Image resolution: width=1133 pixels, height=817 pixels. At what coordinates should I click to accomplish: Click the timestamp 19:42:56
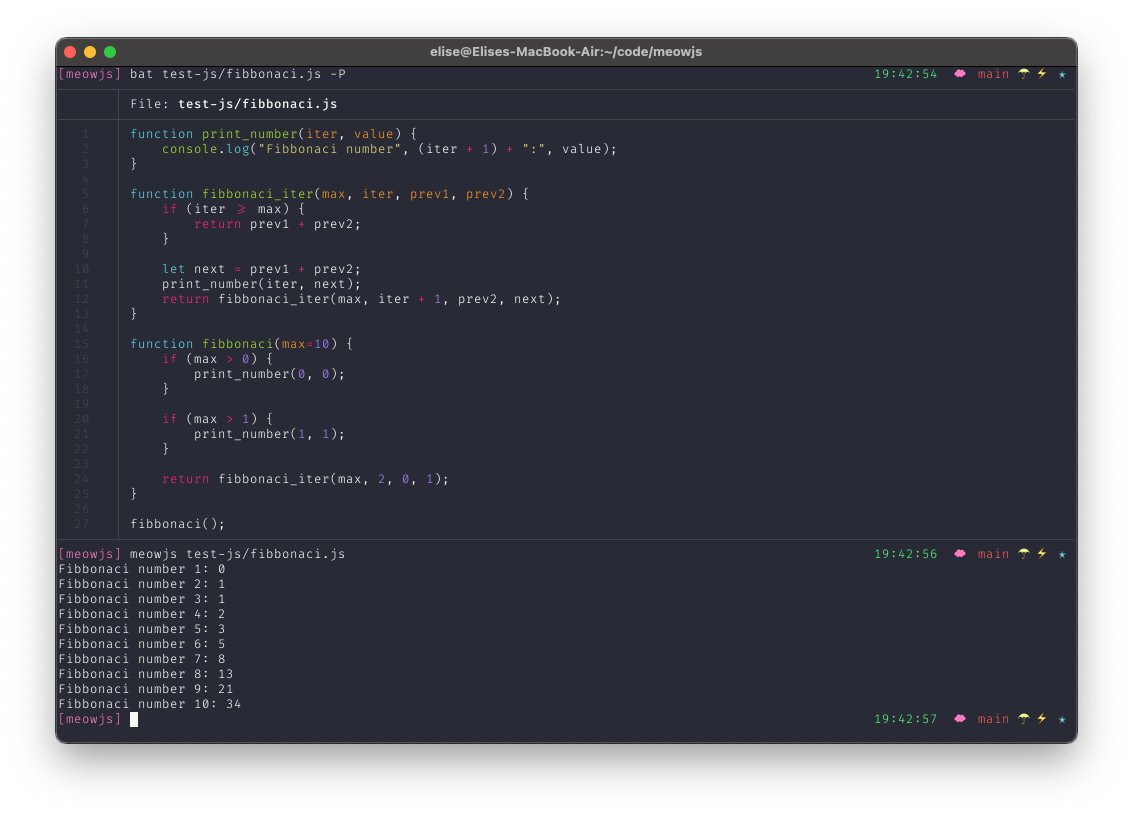tap(905, 554)
